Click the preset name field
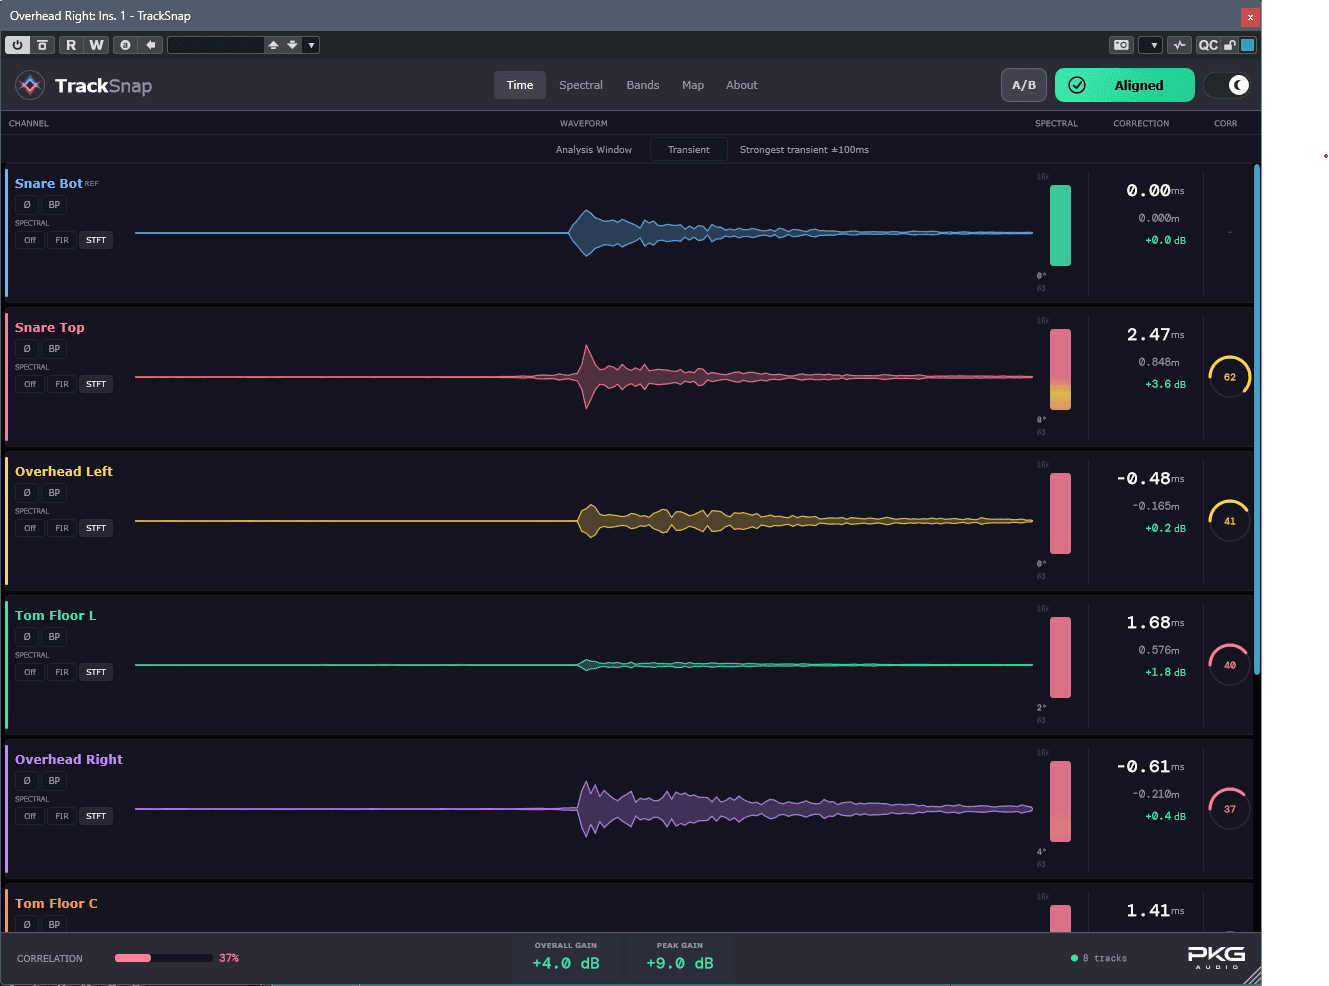Screen dimensions: 1329x986 (215, 45)
